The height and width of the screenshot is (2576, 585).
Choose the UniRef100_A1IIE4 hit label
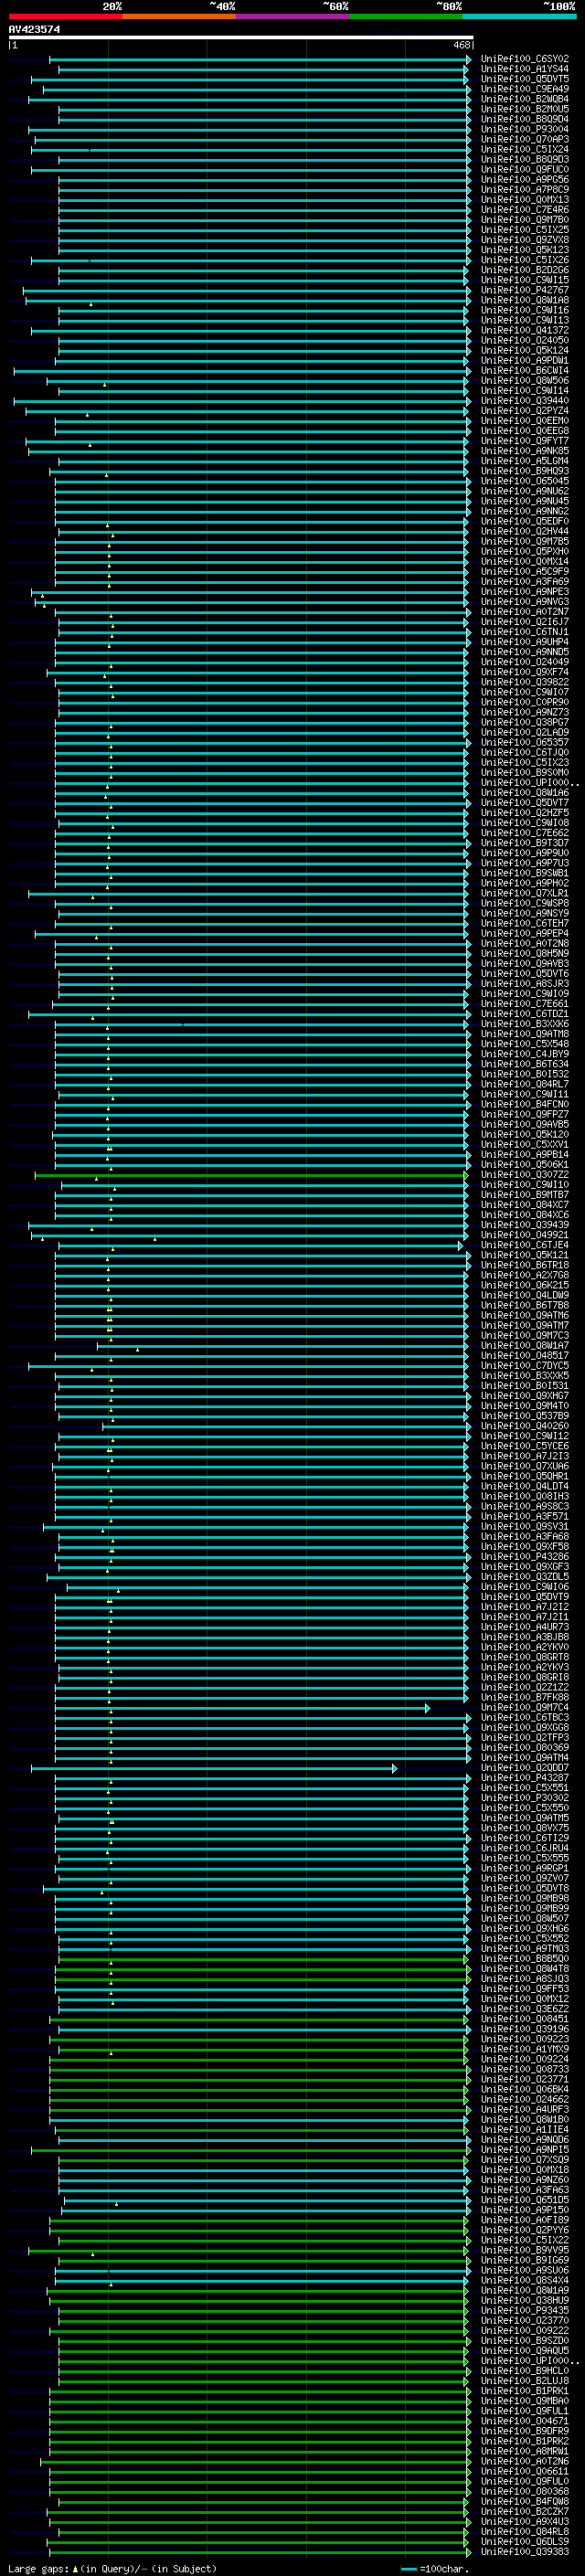coord(524,2130)
